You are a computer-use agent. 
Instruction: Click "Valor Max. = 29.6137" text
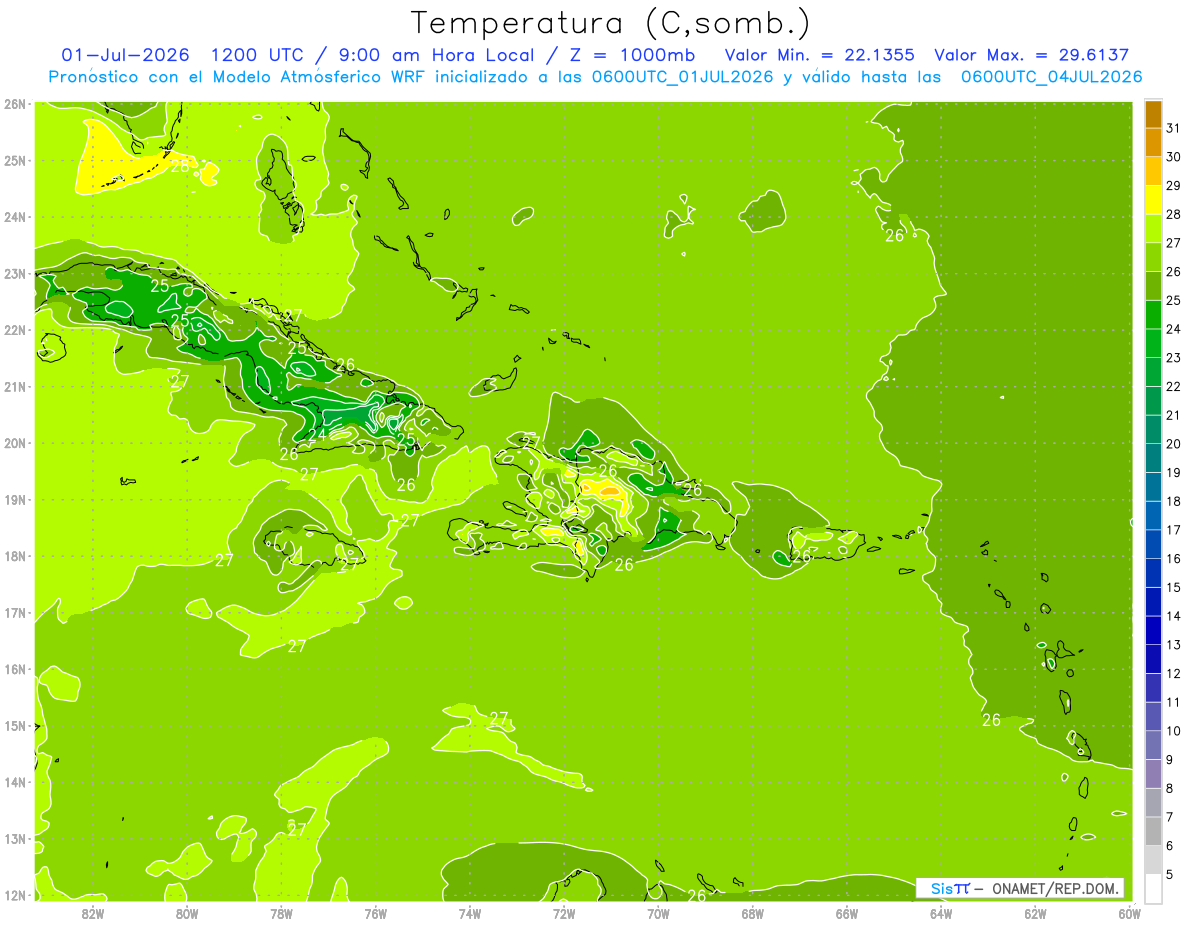pyautogui.click(x=1032, y=55)
